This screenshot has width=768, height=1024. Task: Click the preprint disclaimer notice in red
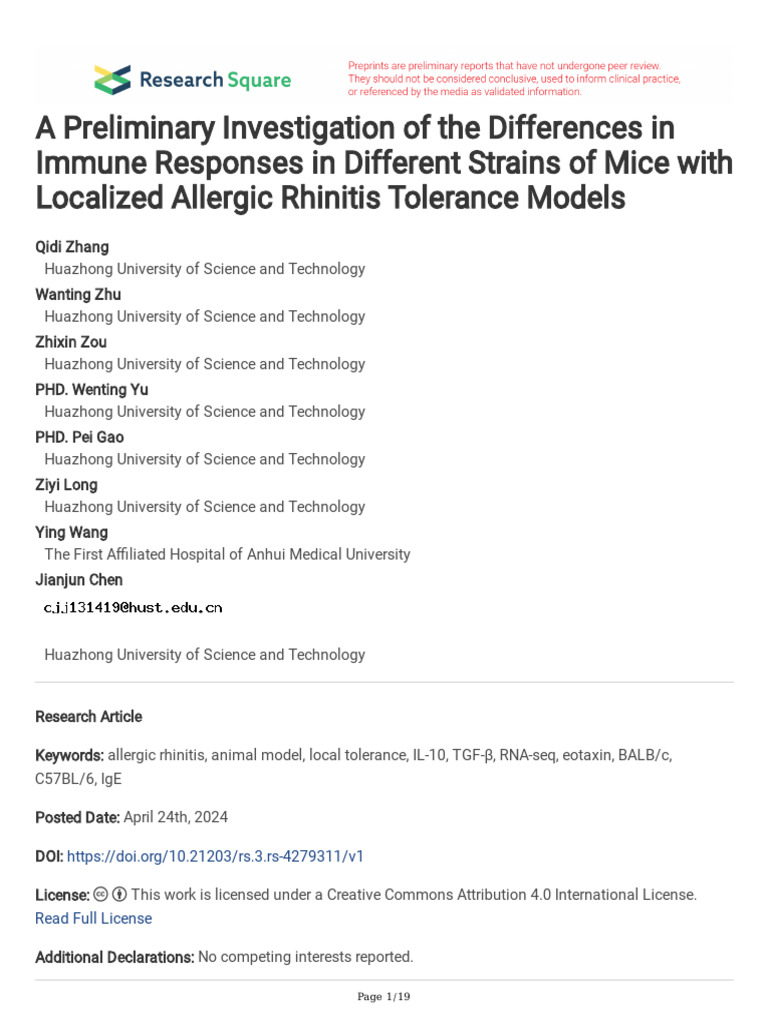pyautogui.click(x=514, y=79)
